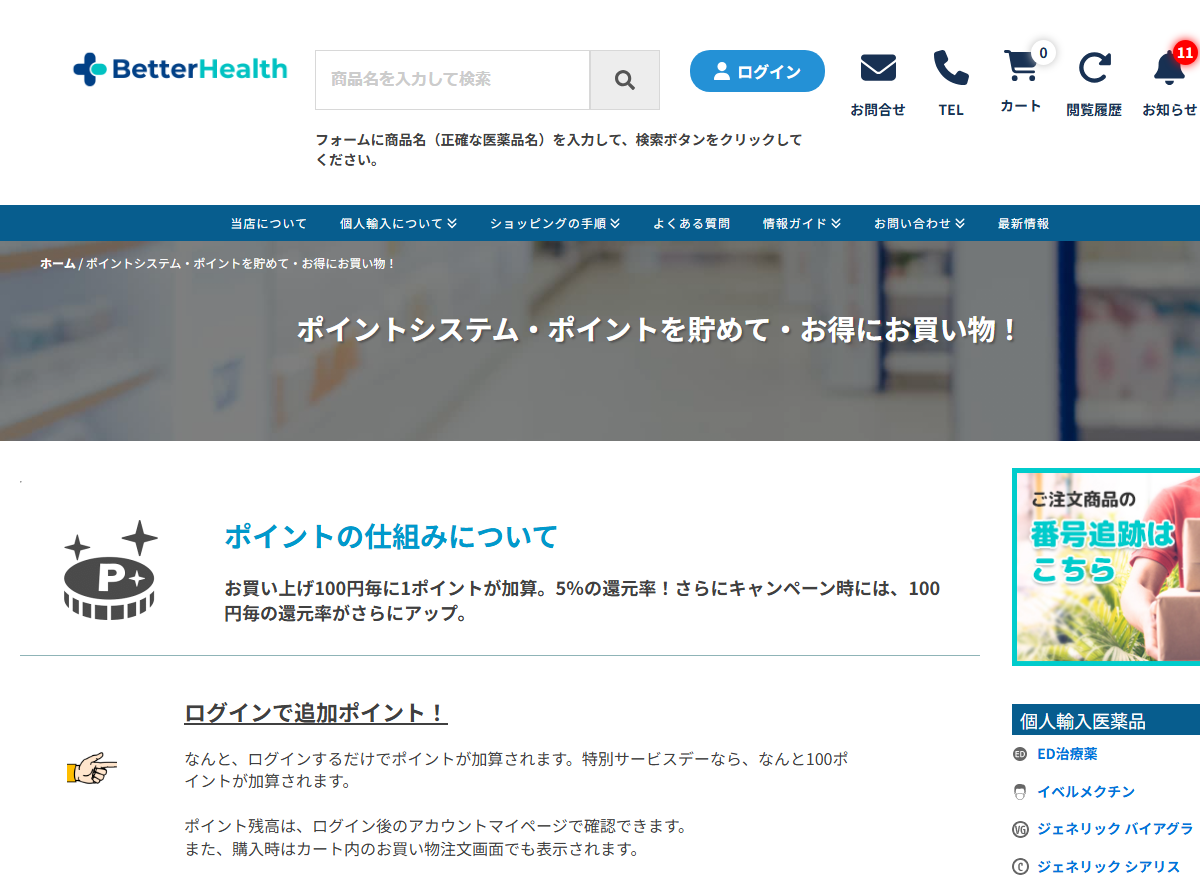Click ログインで追加ポイント！ heading
Image resolution: width=1200 pixels, height=880 pixels.
[316, 713]
